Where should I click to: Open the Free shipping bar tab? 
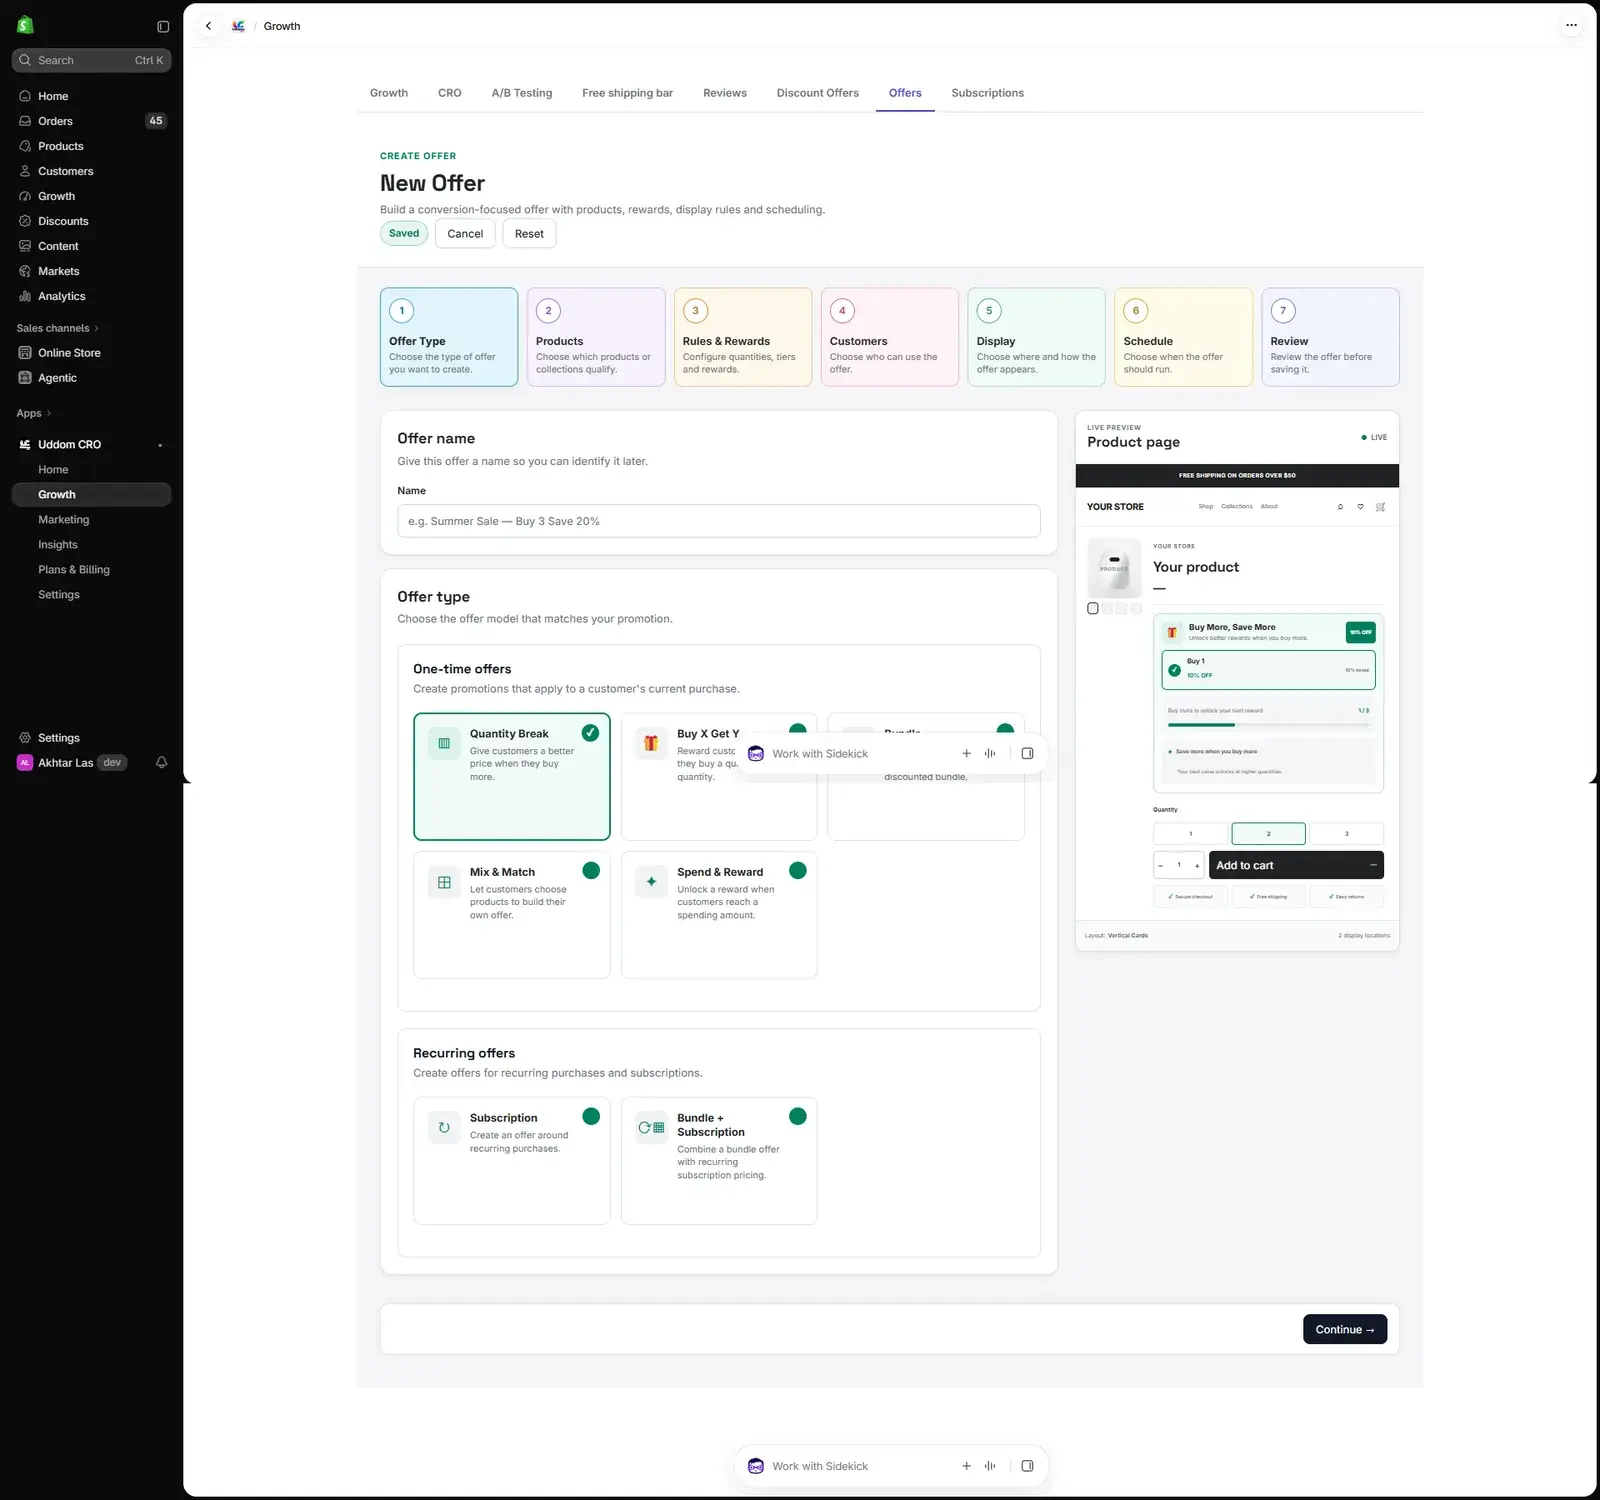pos(627,93)
